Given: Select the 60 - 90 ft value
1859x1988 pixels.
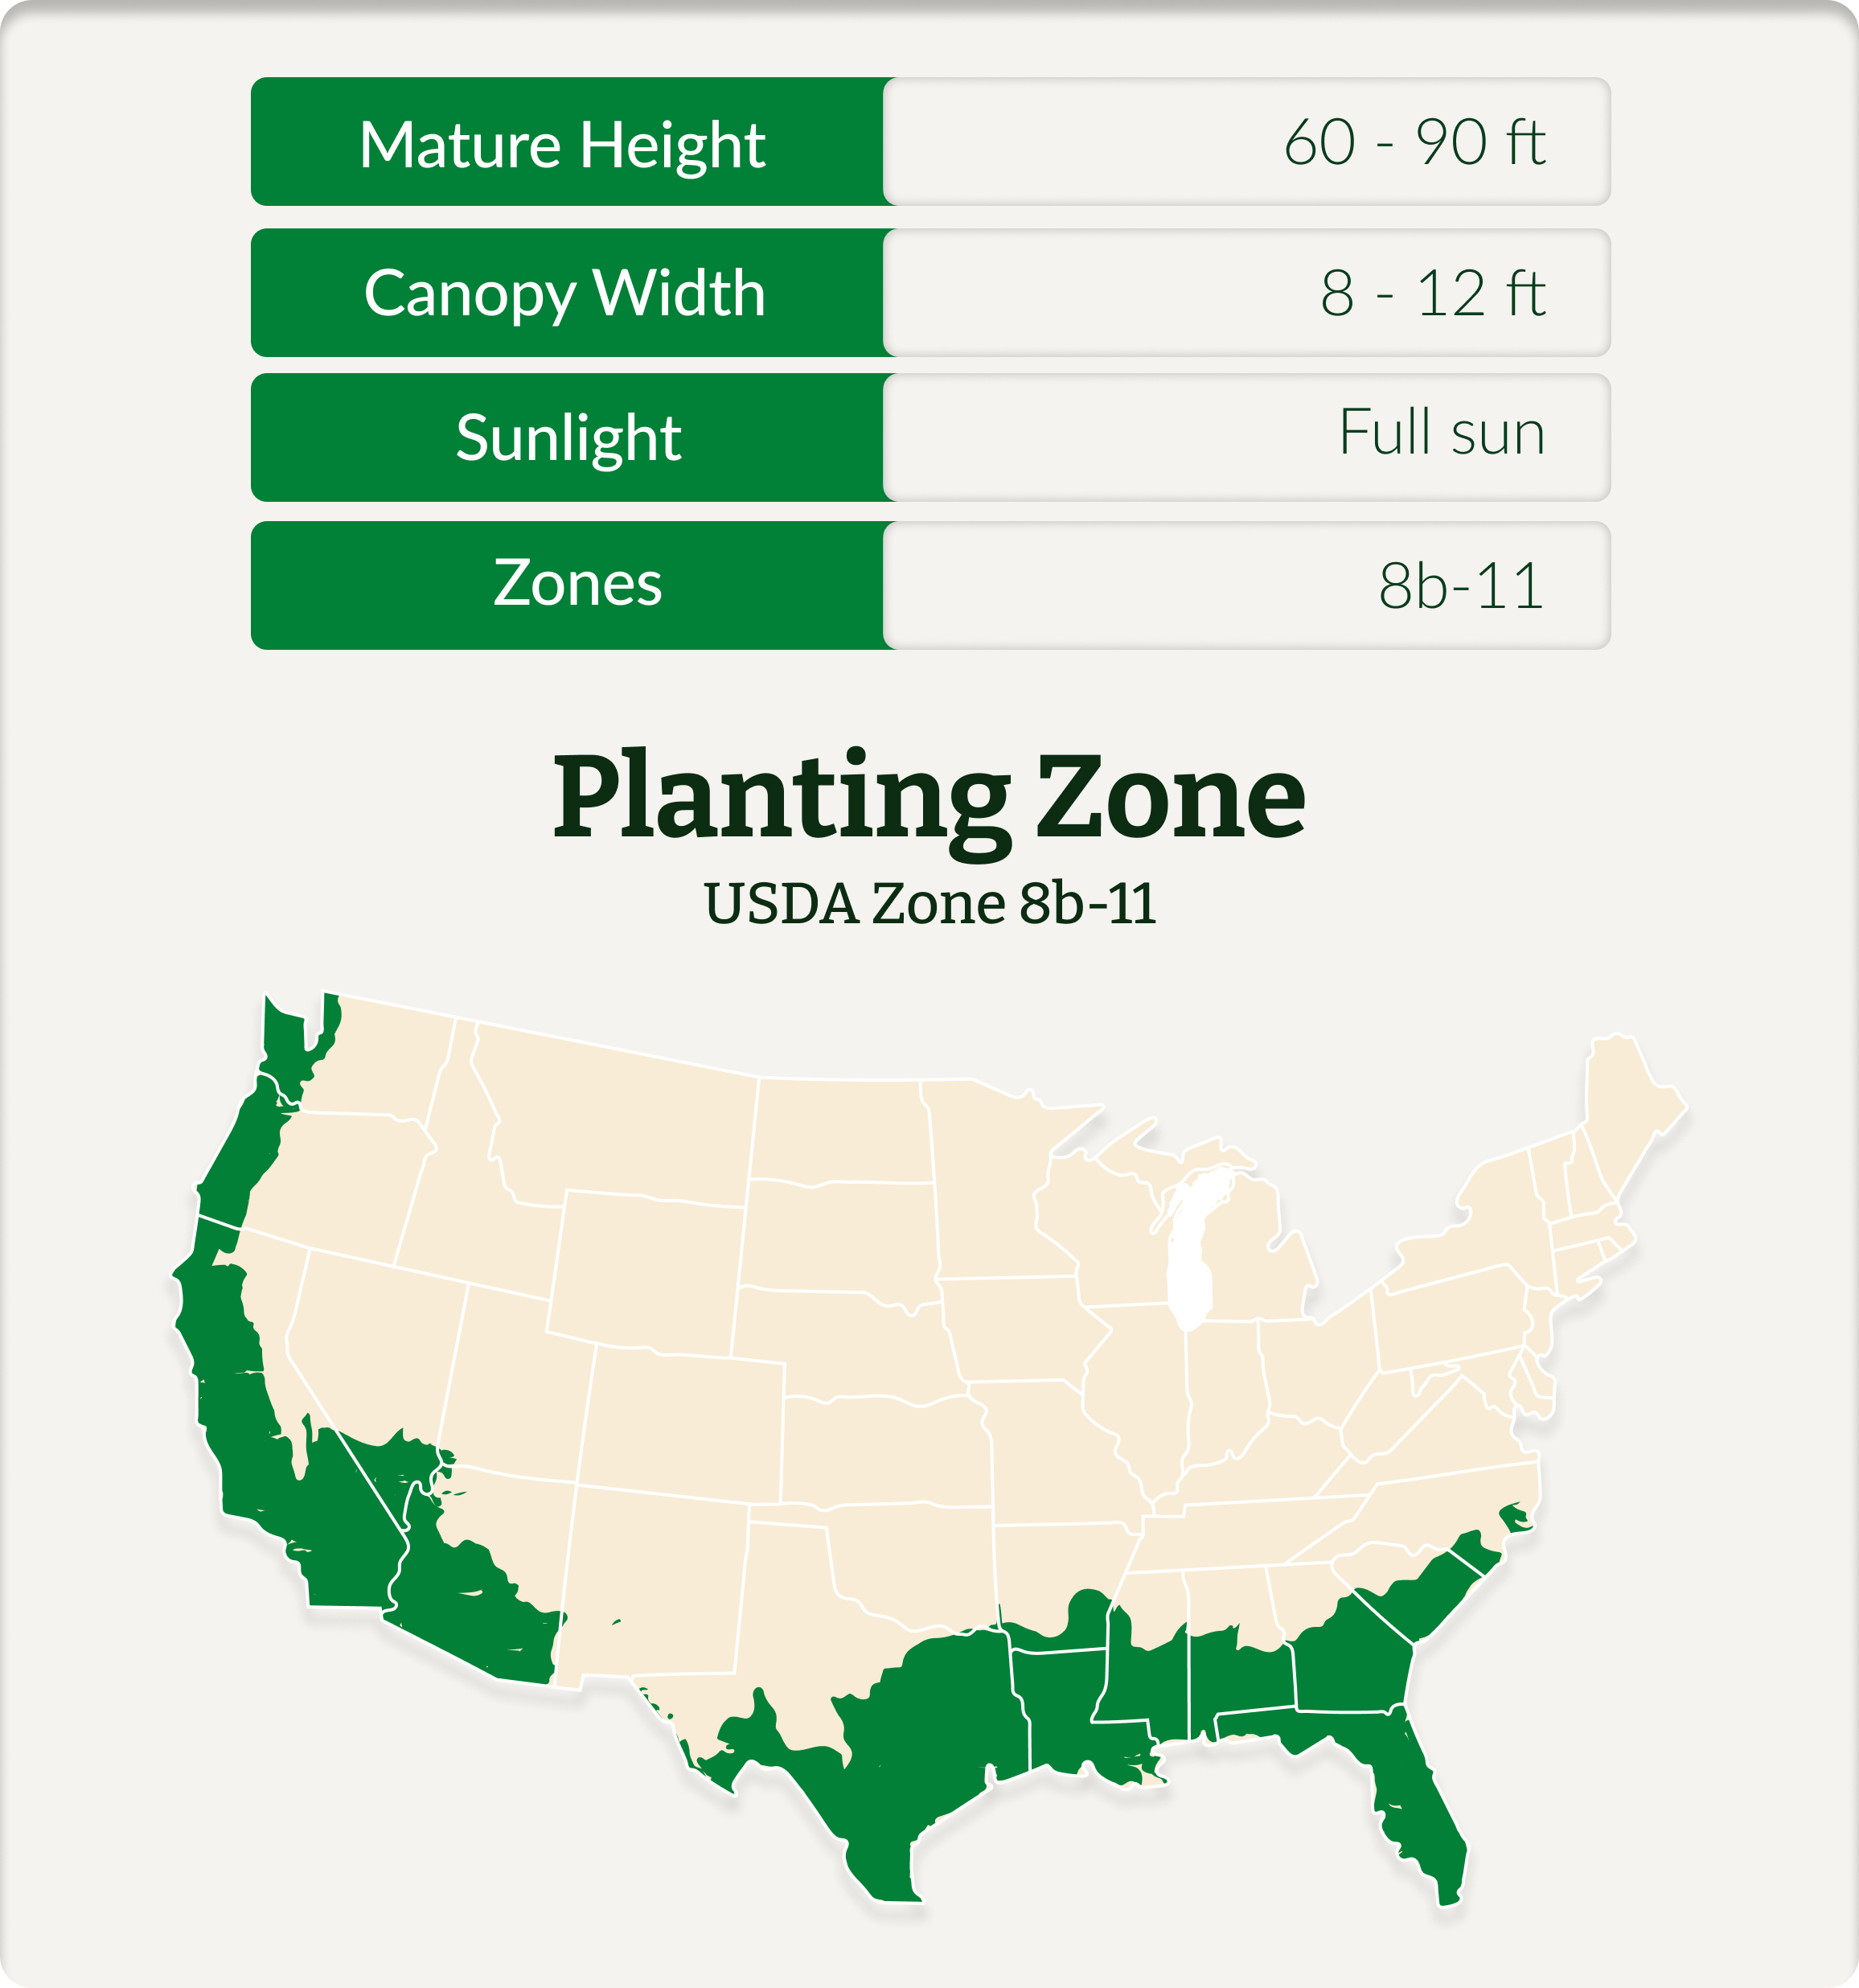Looking at the screenshot, I should pyautogui.click(x=1414, y=142).
